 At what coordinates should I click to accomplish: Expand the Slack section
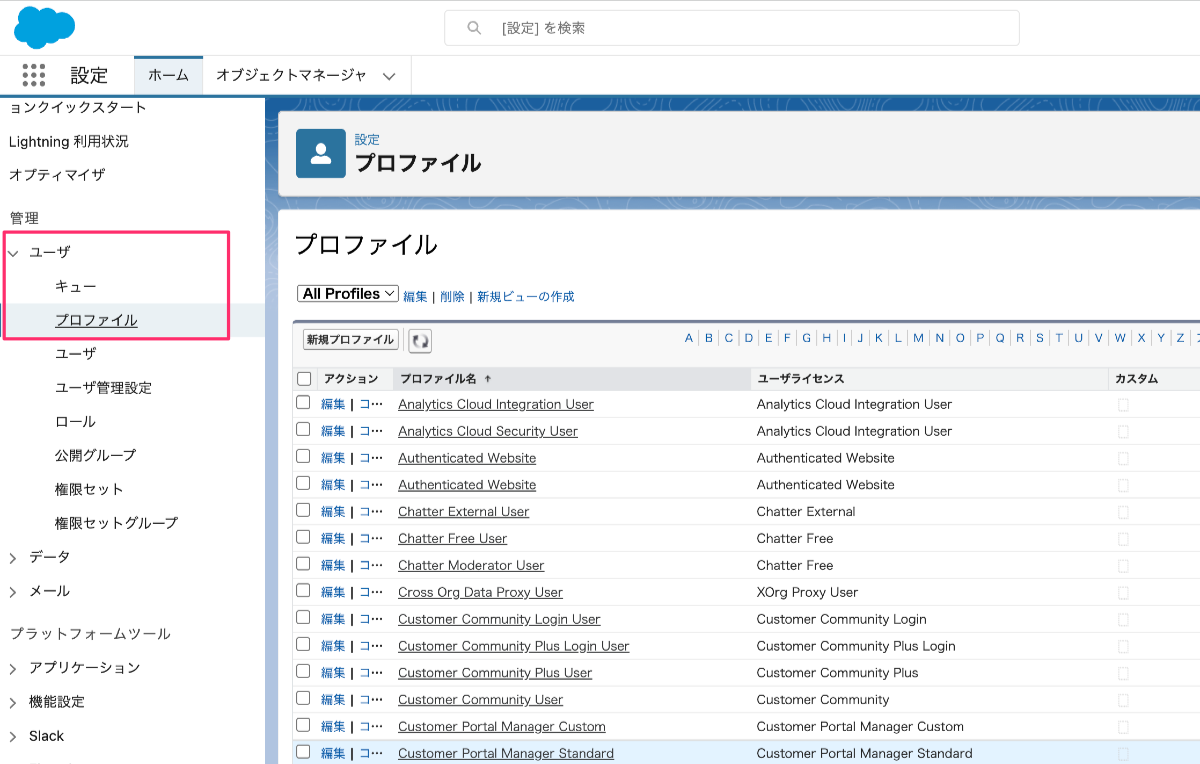click(14, 737)
